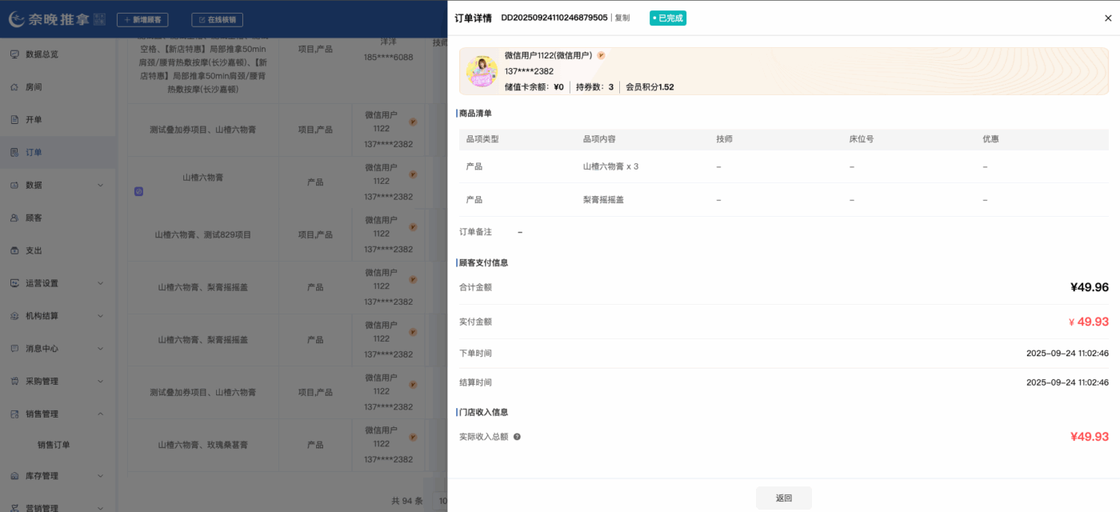Select 会员积分1.52 text
1120x512 pixels.
(x=650, y=87)
